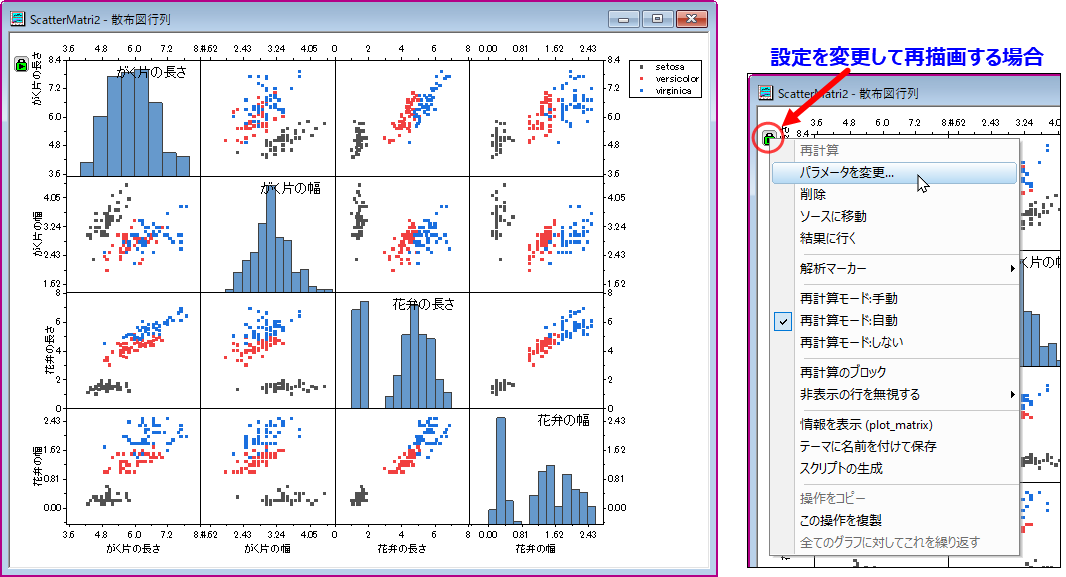
Task: Select パラメータを変更... from the context menu
Action: [x=847, y=173]
